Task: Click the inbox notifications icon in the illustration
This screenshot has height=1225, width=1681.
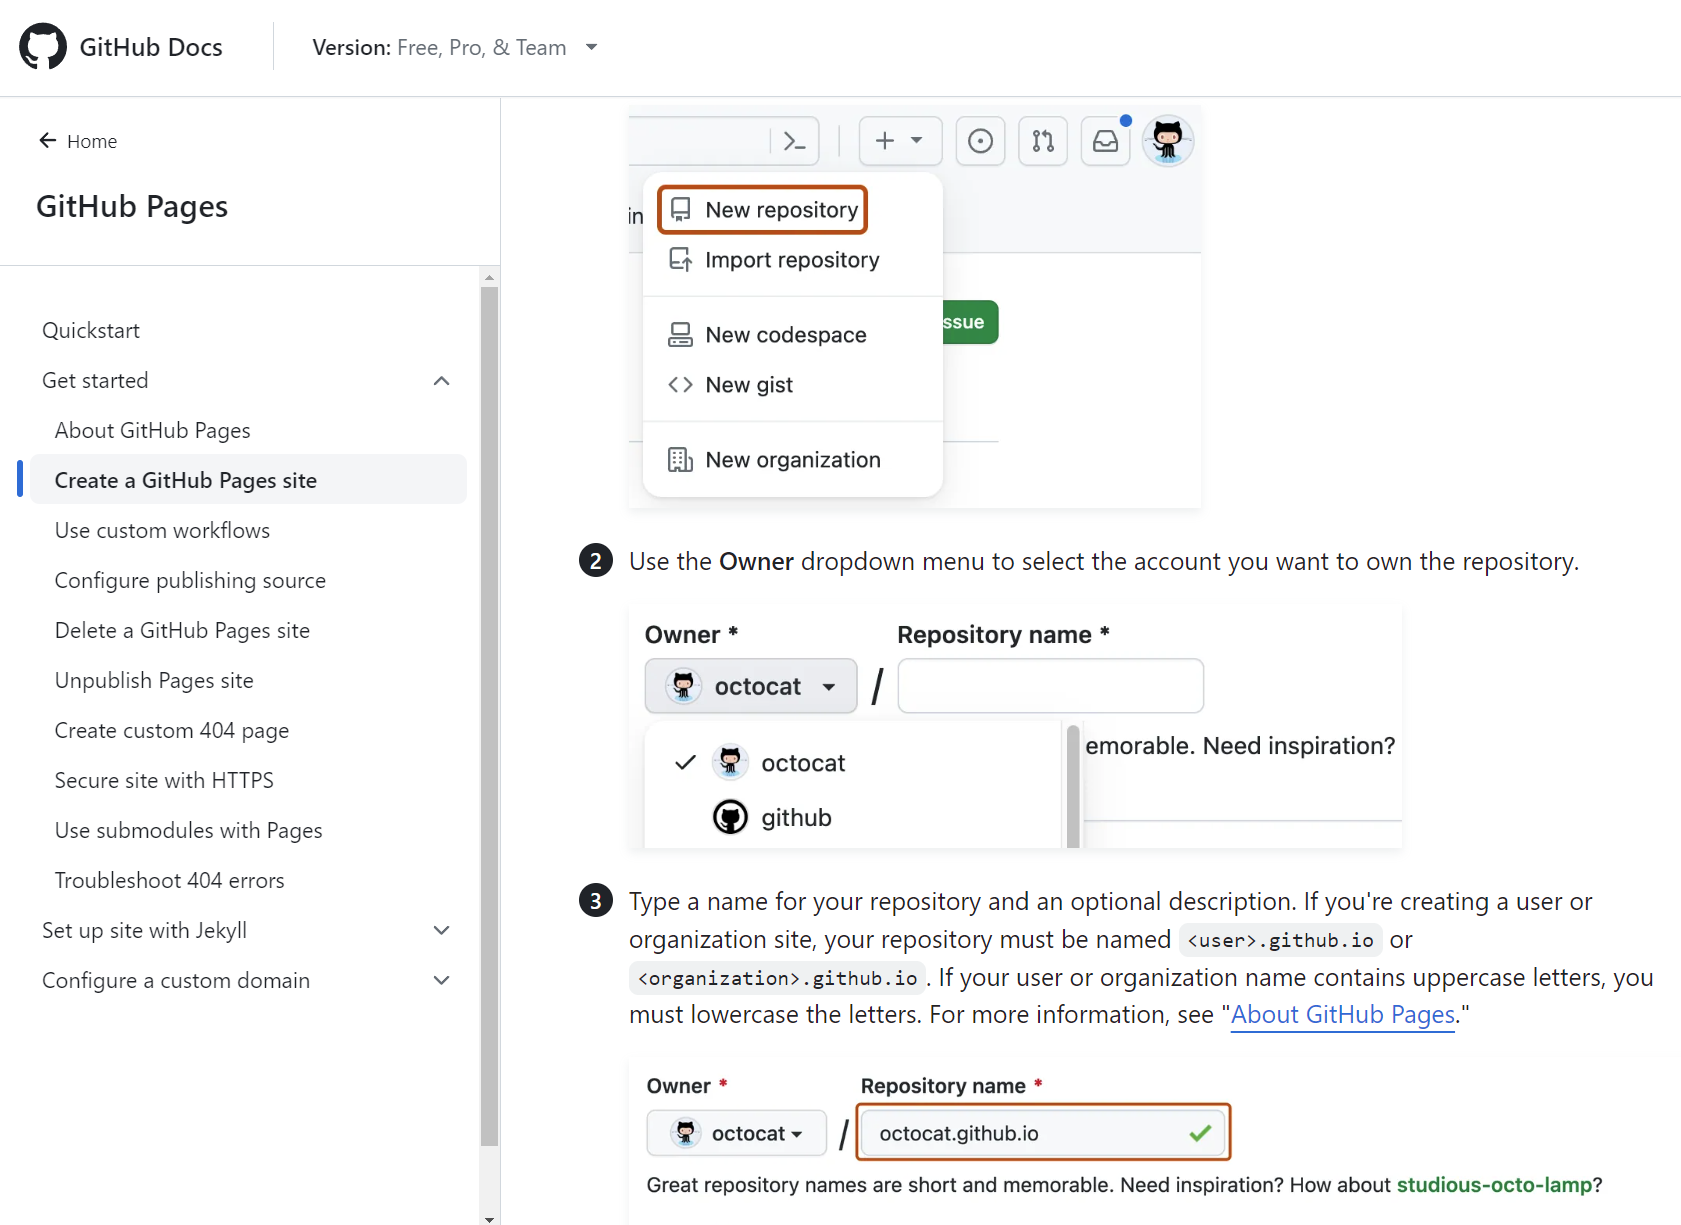Action: click(x=1105, y=141)
